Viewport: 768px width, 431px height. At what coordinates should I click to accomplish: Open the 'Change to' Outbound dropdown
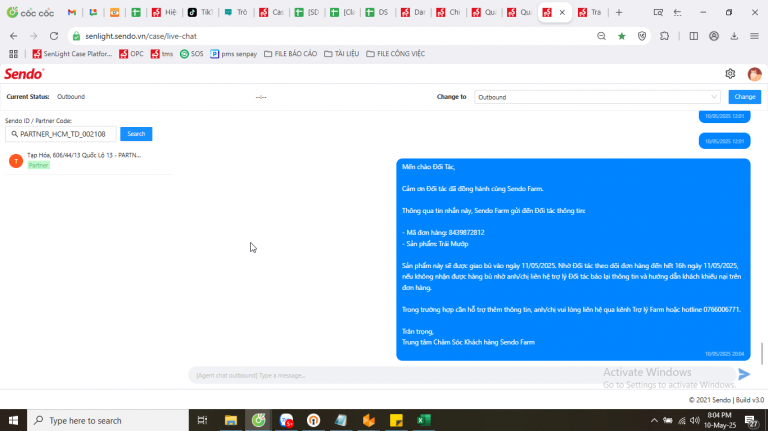[597, 97]
